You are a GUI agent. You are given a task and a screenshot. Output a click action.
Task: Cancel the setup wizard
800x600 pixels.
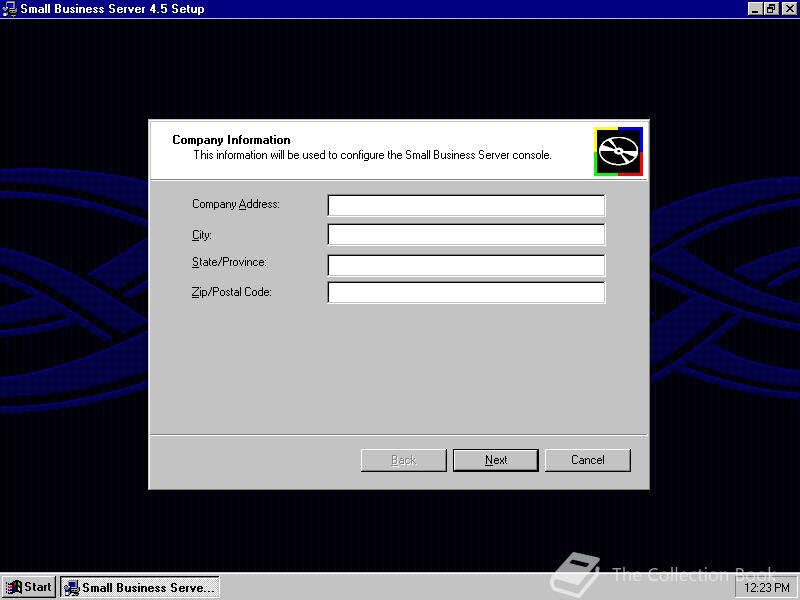[x=588, y=460]
